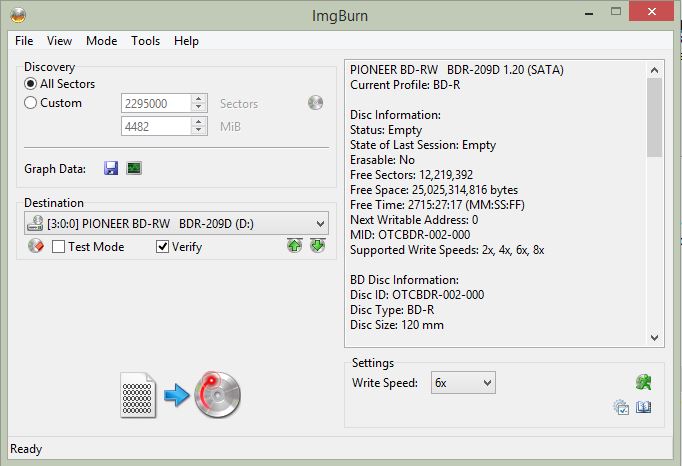Click the Free Space bytes line
The height and width of the screenshot is (466, 682).
(x=434, y=190)
